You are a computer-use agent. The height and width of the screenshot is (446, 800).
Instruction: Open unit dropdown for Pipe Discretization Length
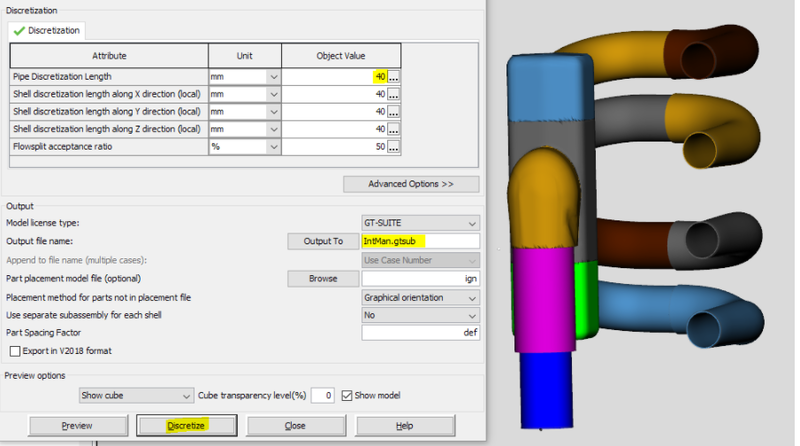point(274,77)
